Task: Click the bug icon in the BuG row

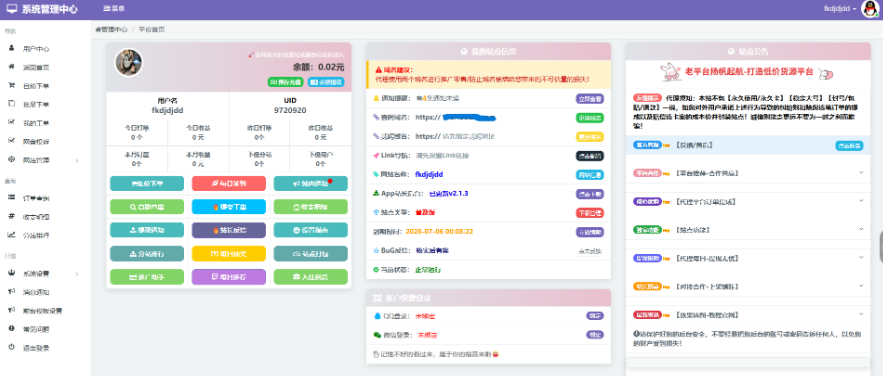Action: [x=376, y=250]
